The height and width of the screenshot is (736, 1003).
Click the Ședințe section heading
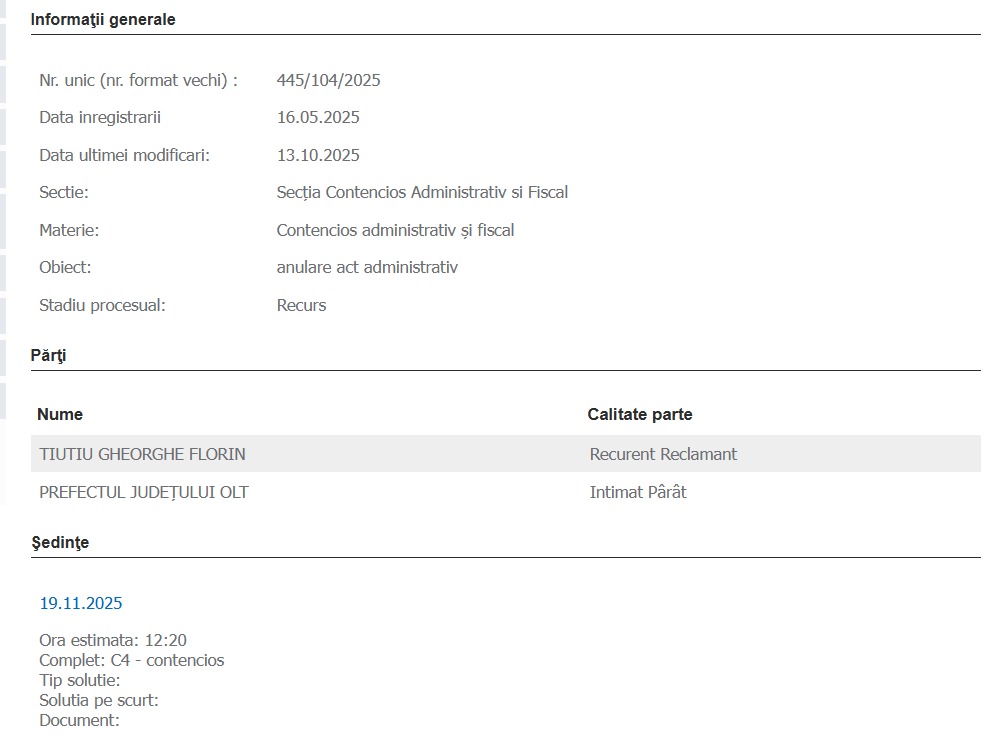tap(60, 542)
